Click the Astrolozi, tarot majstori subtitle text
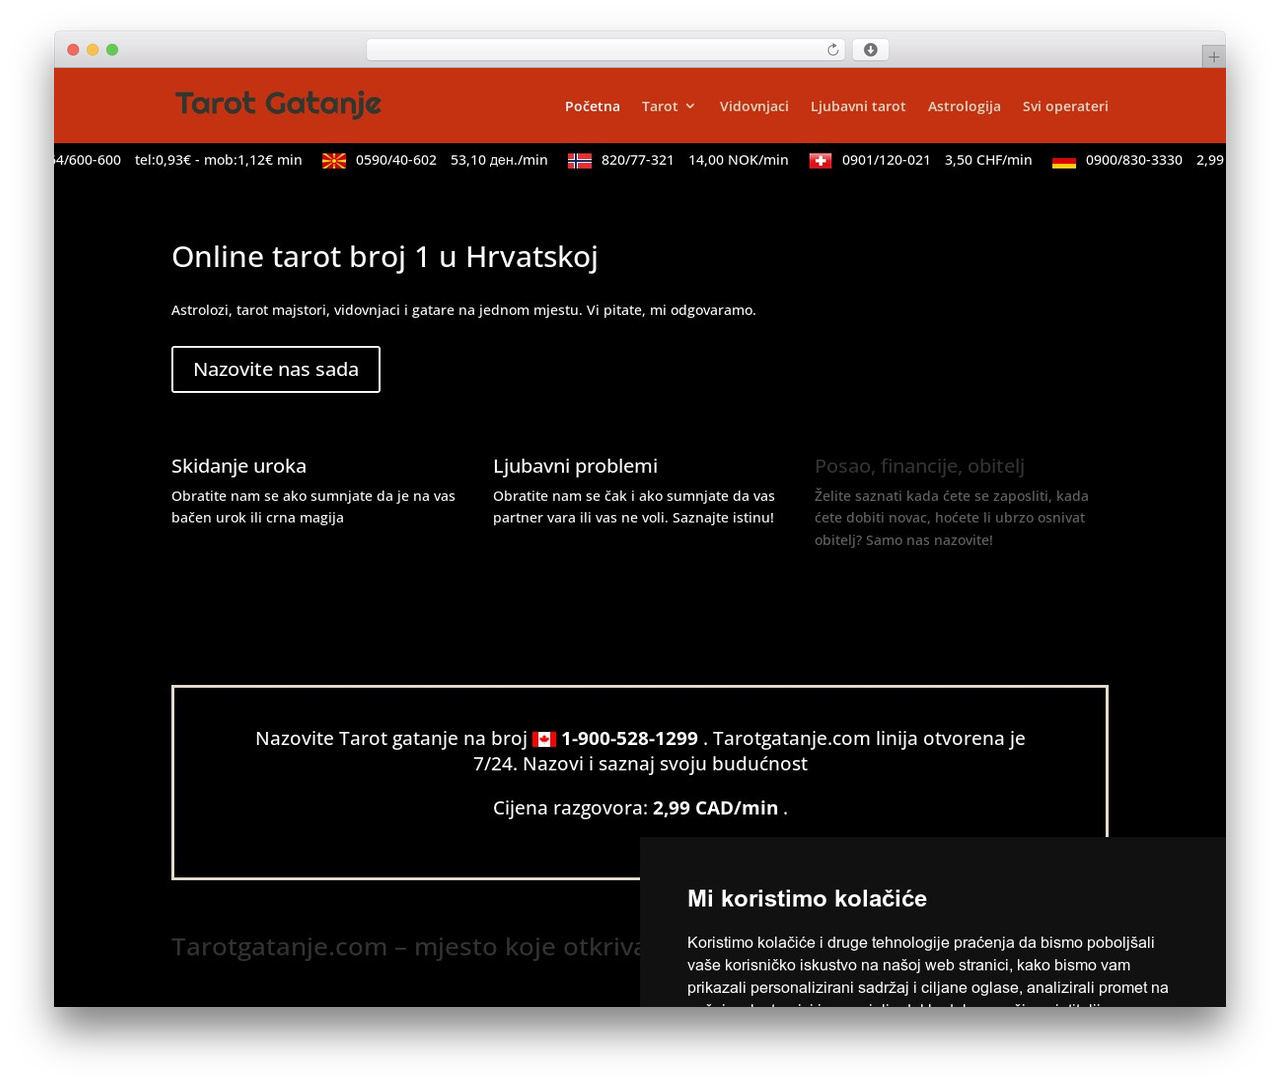1280x1084 pixels. click(463, 310)
